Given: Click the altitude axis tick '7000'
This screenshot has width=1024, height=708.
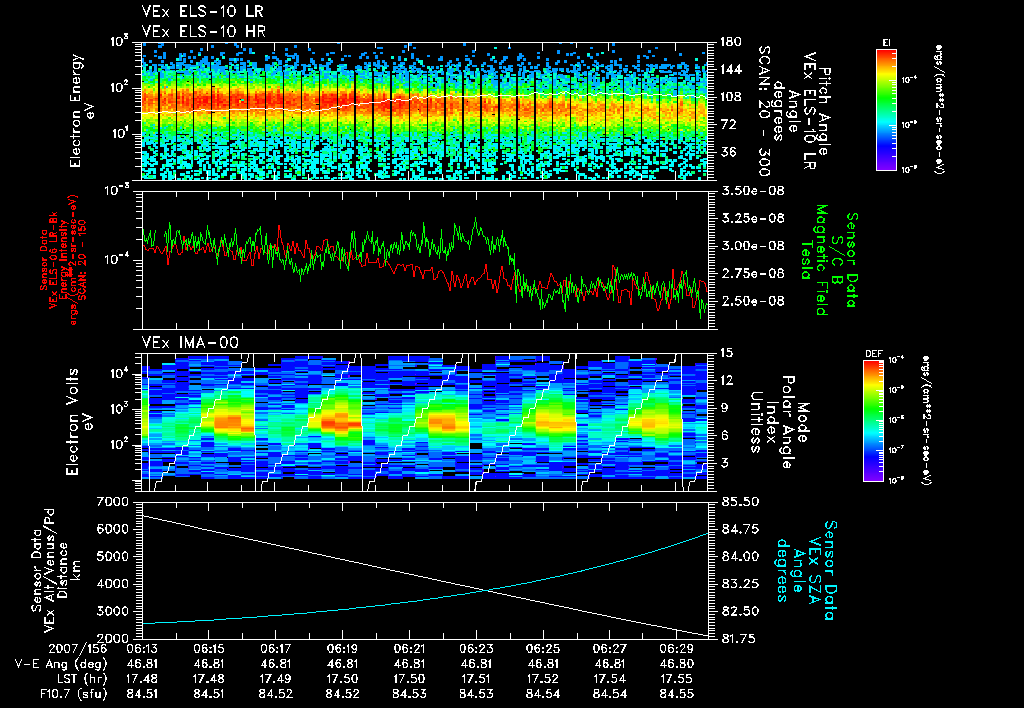Looking at the screenshot, I should click(112, 502).
